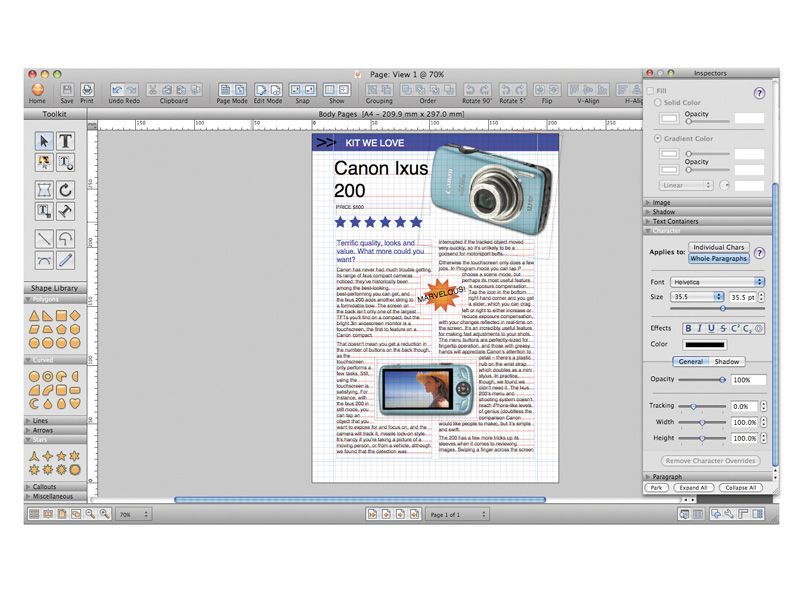Viewport: 800px width, 600px height.
Task: Expand the Image inspector section
Action: (708, 203)
